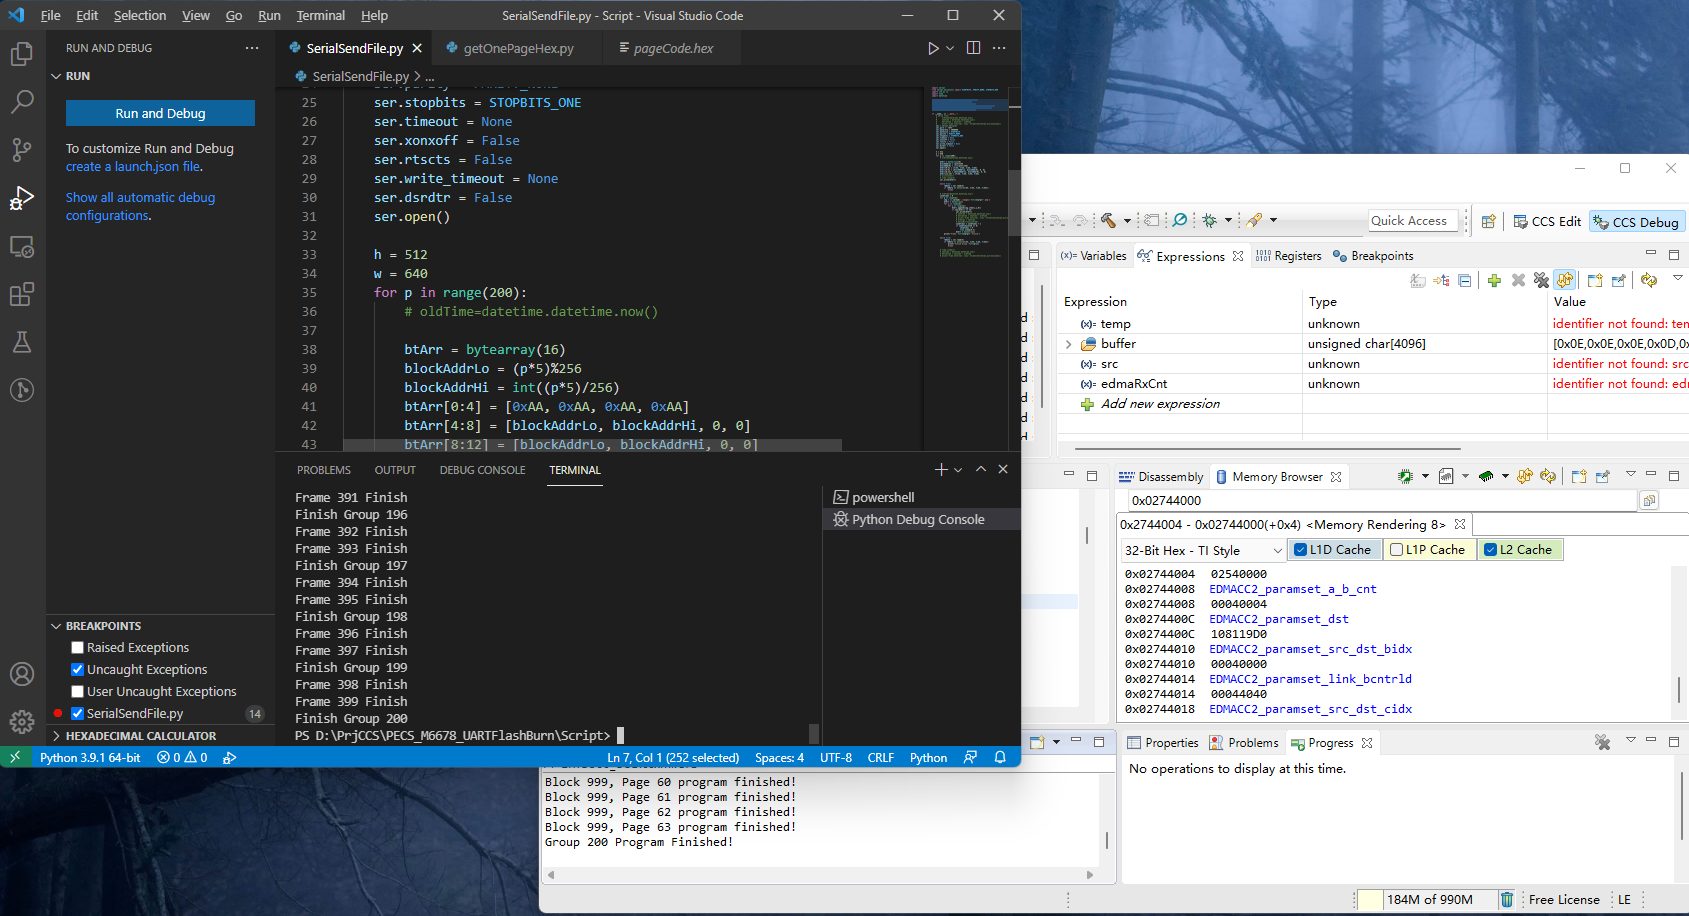Open VS Code notifications bell

click(x=1000, y=758)
